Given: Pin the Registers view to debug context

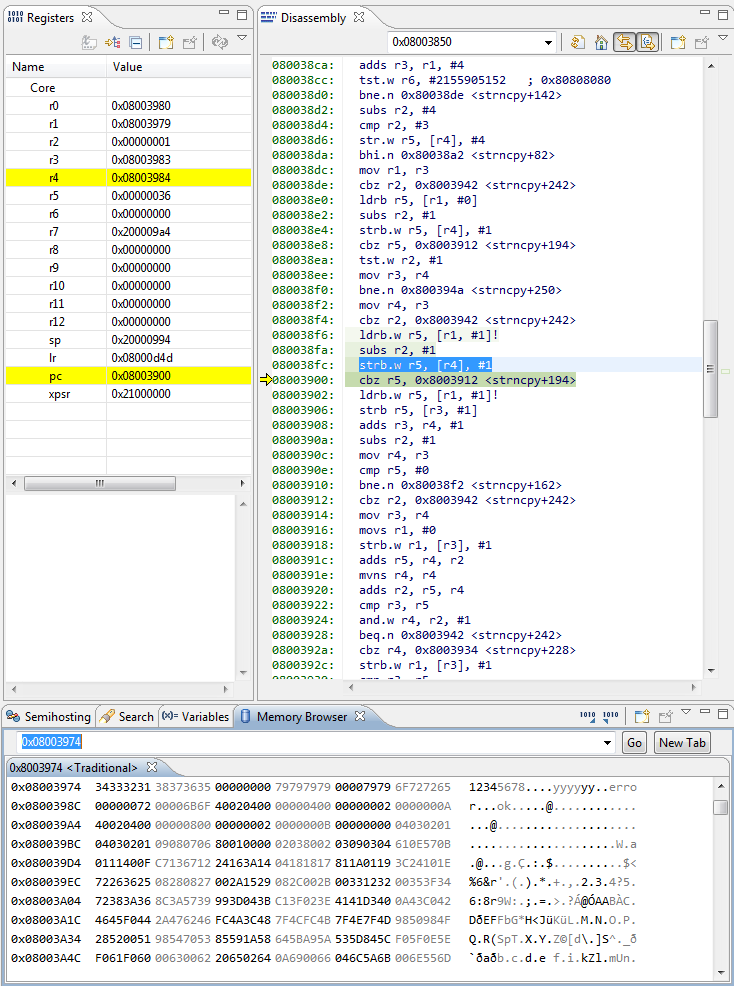Looking at the screenshot, I should pos(189,42).
